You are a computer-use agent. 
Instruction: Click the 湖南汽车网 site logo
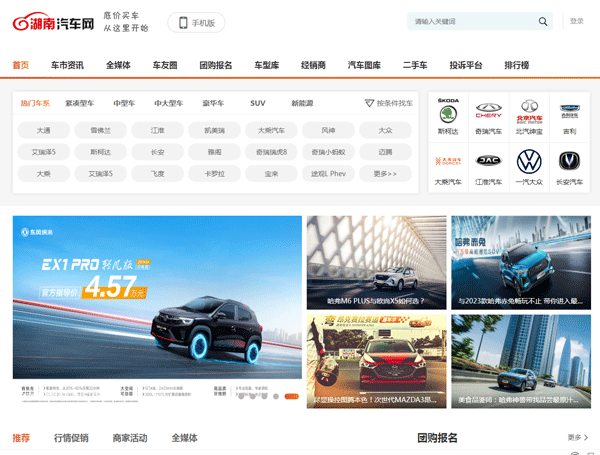click(53, 22)
